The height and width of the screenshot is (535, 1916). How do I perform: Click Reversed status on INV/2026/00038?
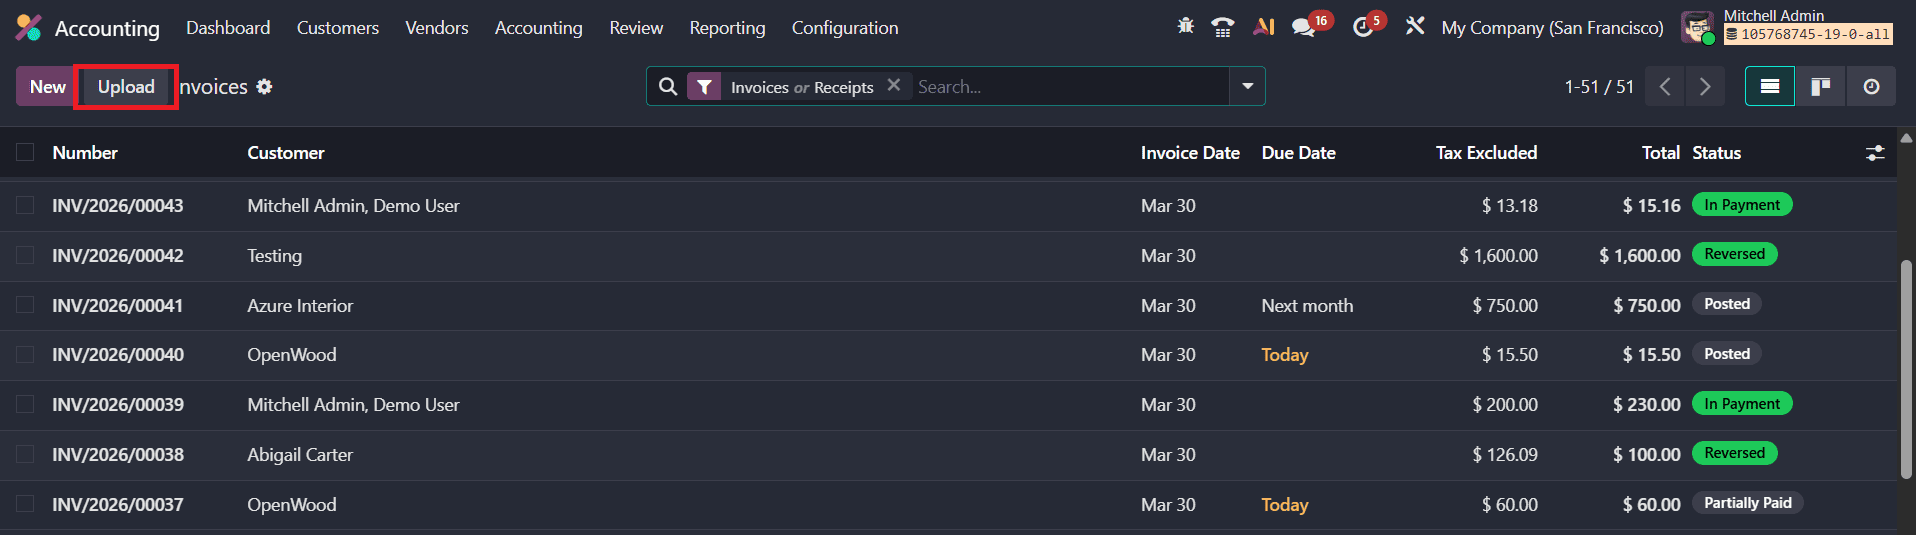(x=1734, y=453)
